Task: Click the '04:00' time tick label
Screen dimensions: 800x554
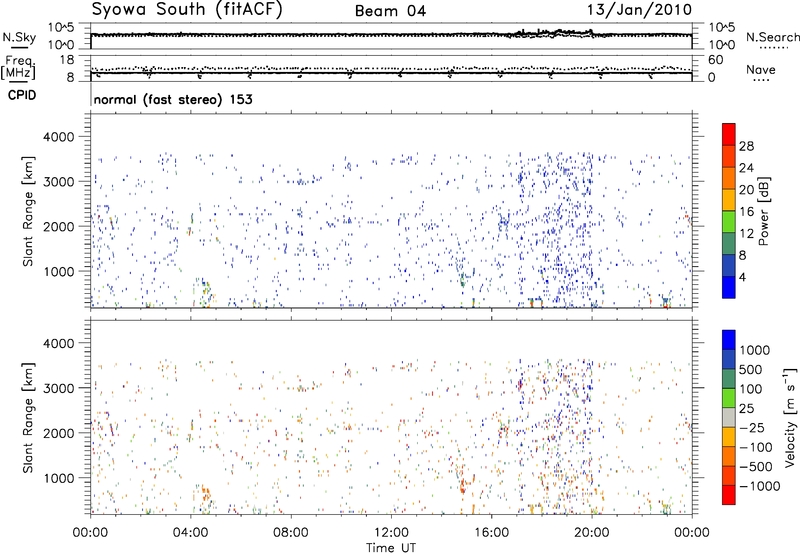Action: coord(190,533)
